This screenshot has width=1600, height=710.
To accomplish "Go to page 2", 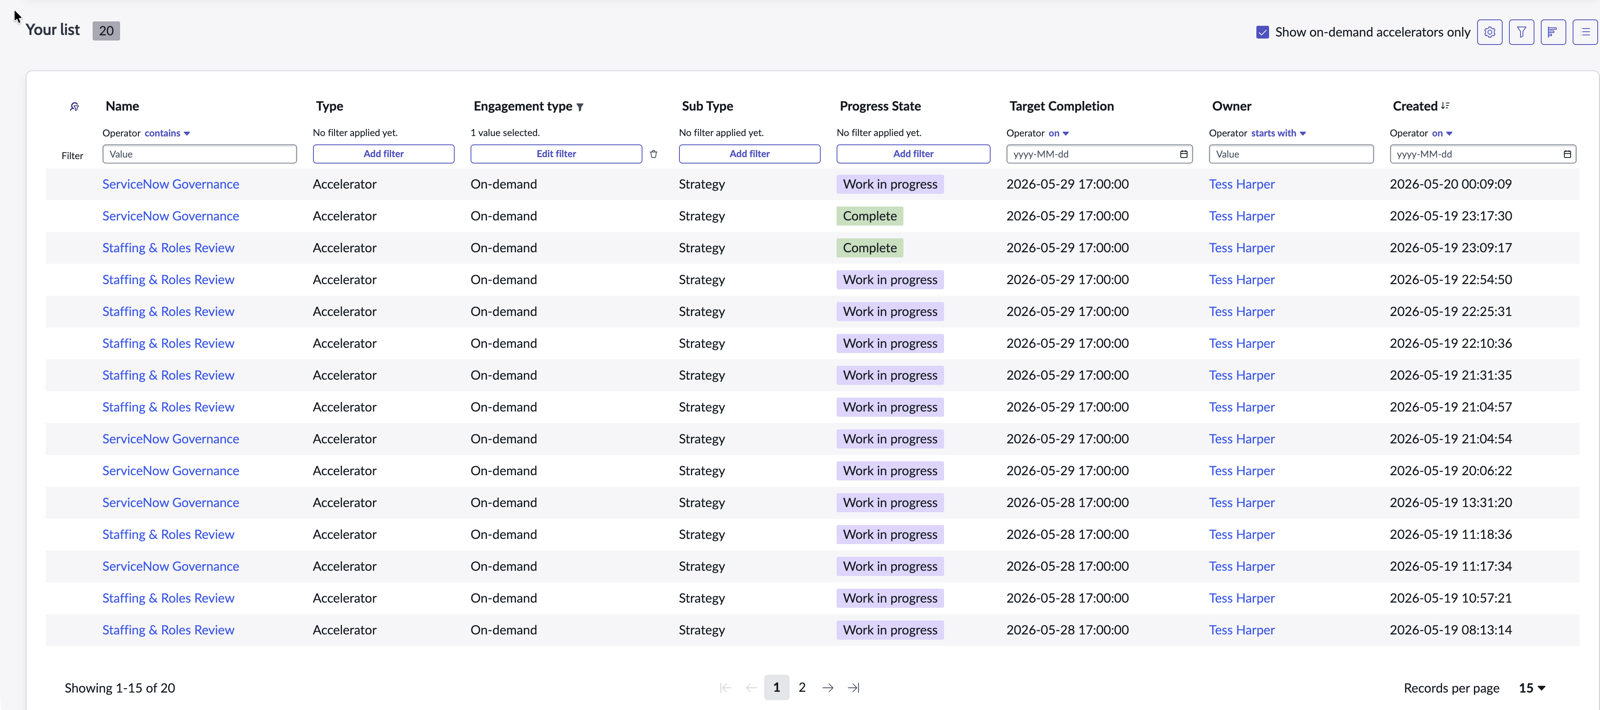I will coord(802,688).
